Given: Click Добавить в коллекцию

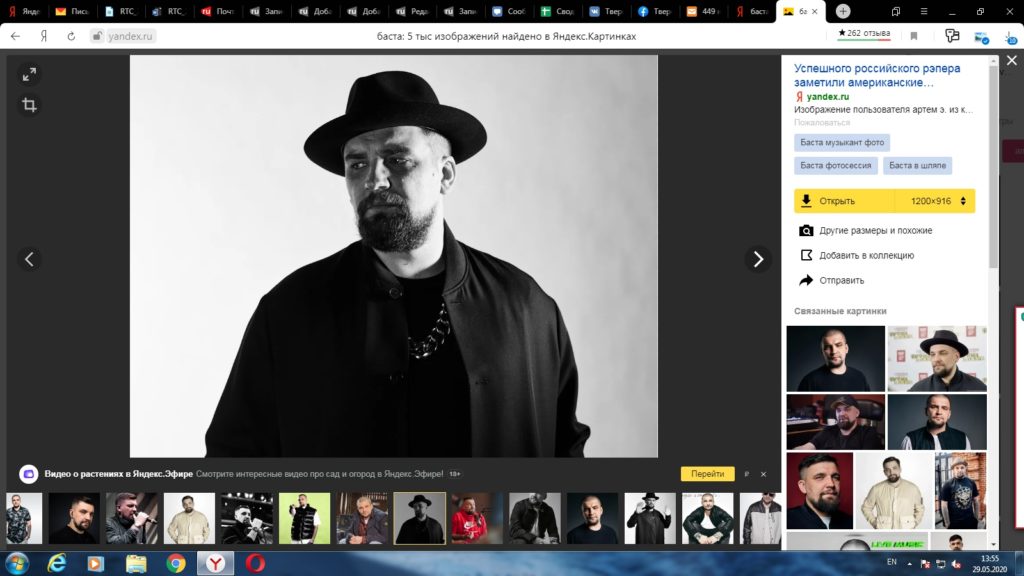Looking at the screenshot, I should [866, 256].
